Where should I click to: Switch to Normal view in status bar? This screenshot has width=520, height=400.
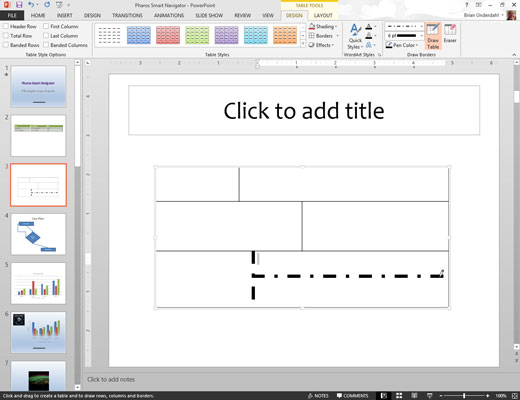[384, 396]
